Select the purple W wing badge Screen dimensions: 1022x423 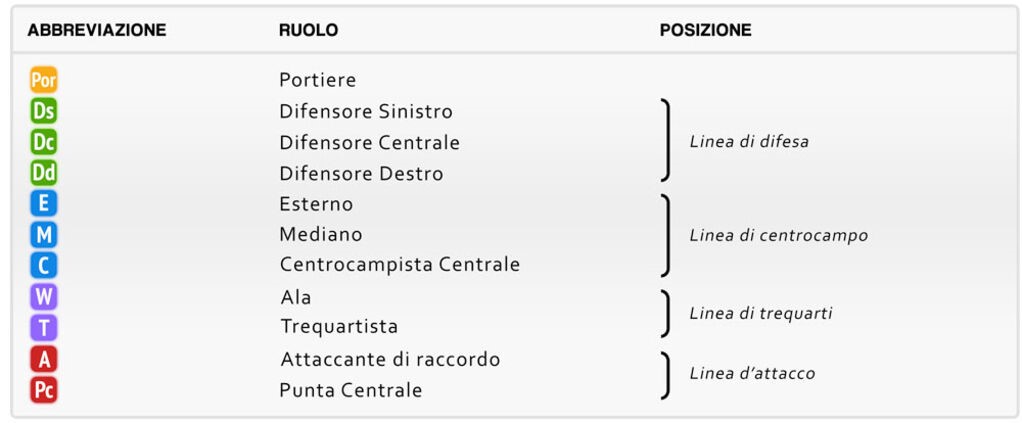pyautogui.click(x=44, y=297)
